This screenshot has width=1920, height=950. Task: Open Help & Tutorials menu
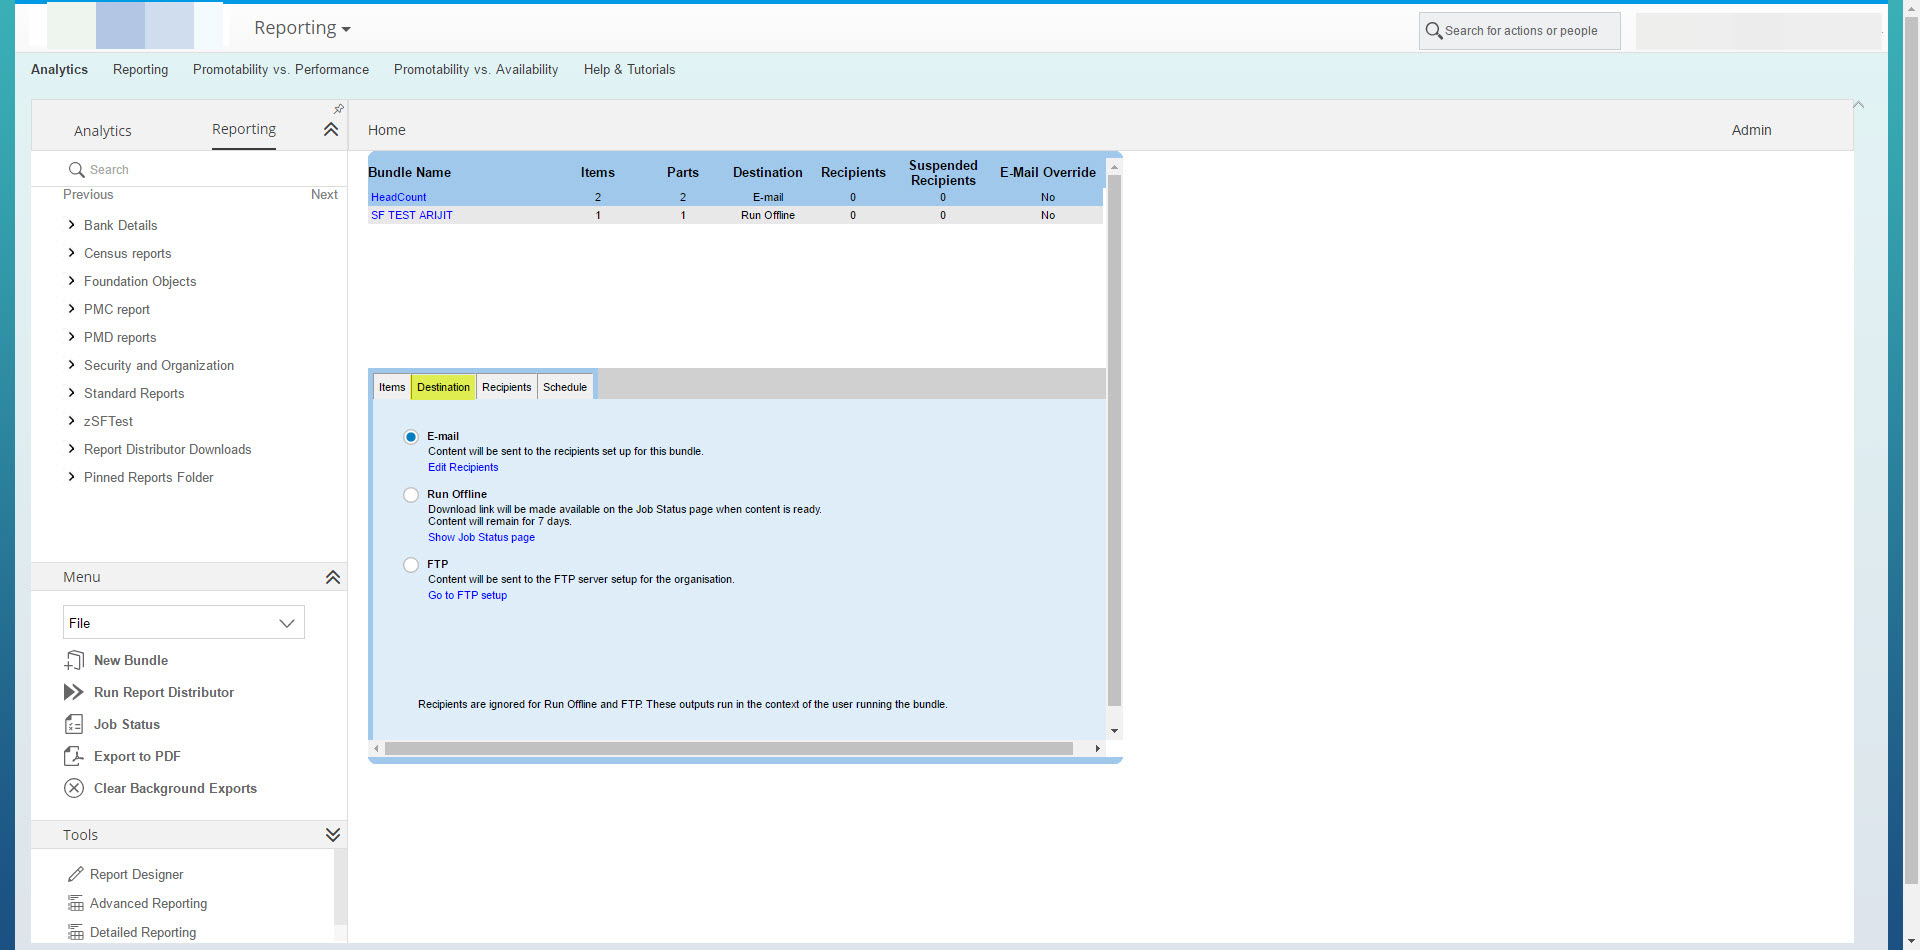click(x=629, y=69)
